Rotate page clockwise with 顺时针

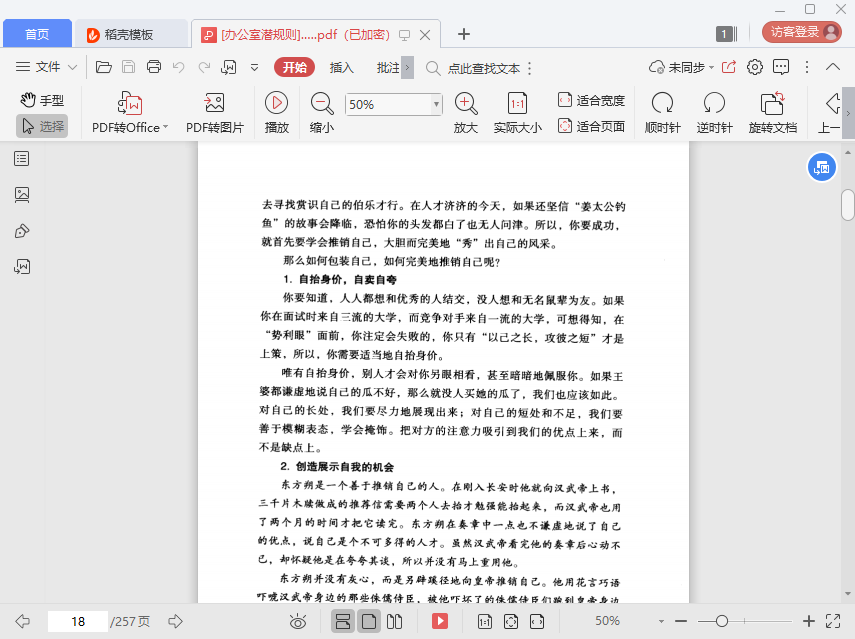point(663,113)
